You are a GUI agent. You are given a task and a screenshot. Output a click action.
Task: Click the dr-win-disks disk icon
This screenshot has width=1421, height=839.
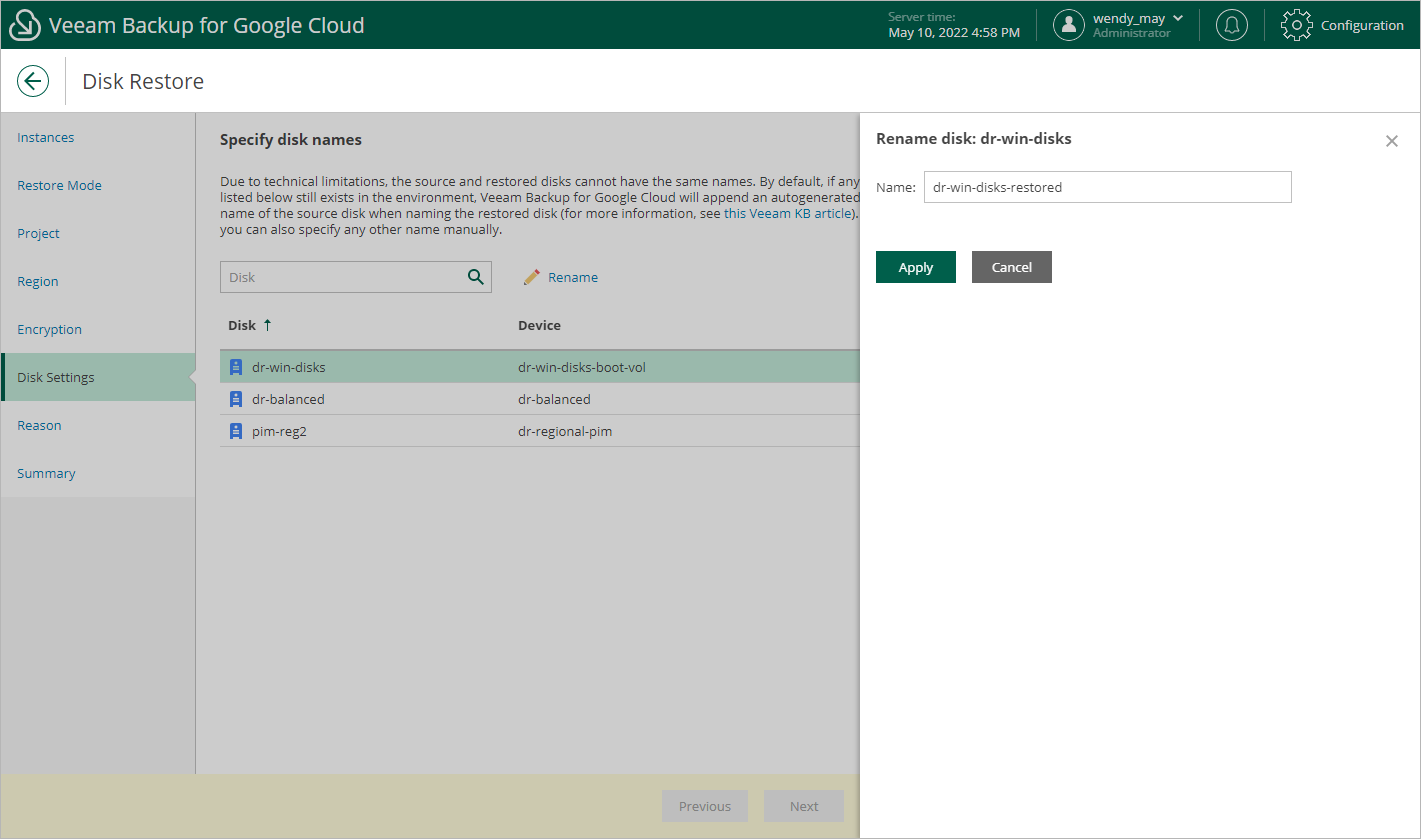(x=236, y=367)
